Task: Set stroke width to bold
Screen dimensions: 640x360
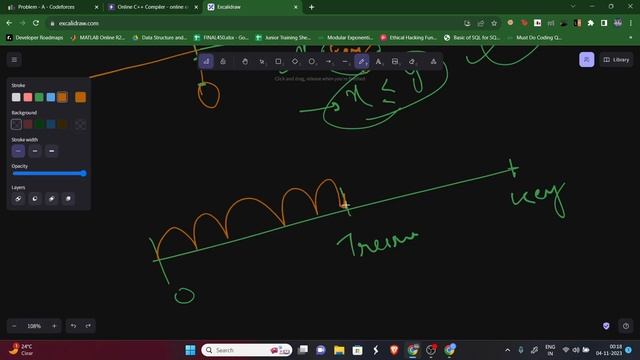Action: [x=35, y=151]
